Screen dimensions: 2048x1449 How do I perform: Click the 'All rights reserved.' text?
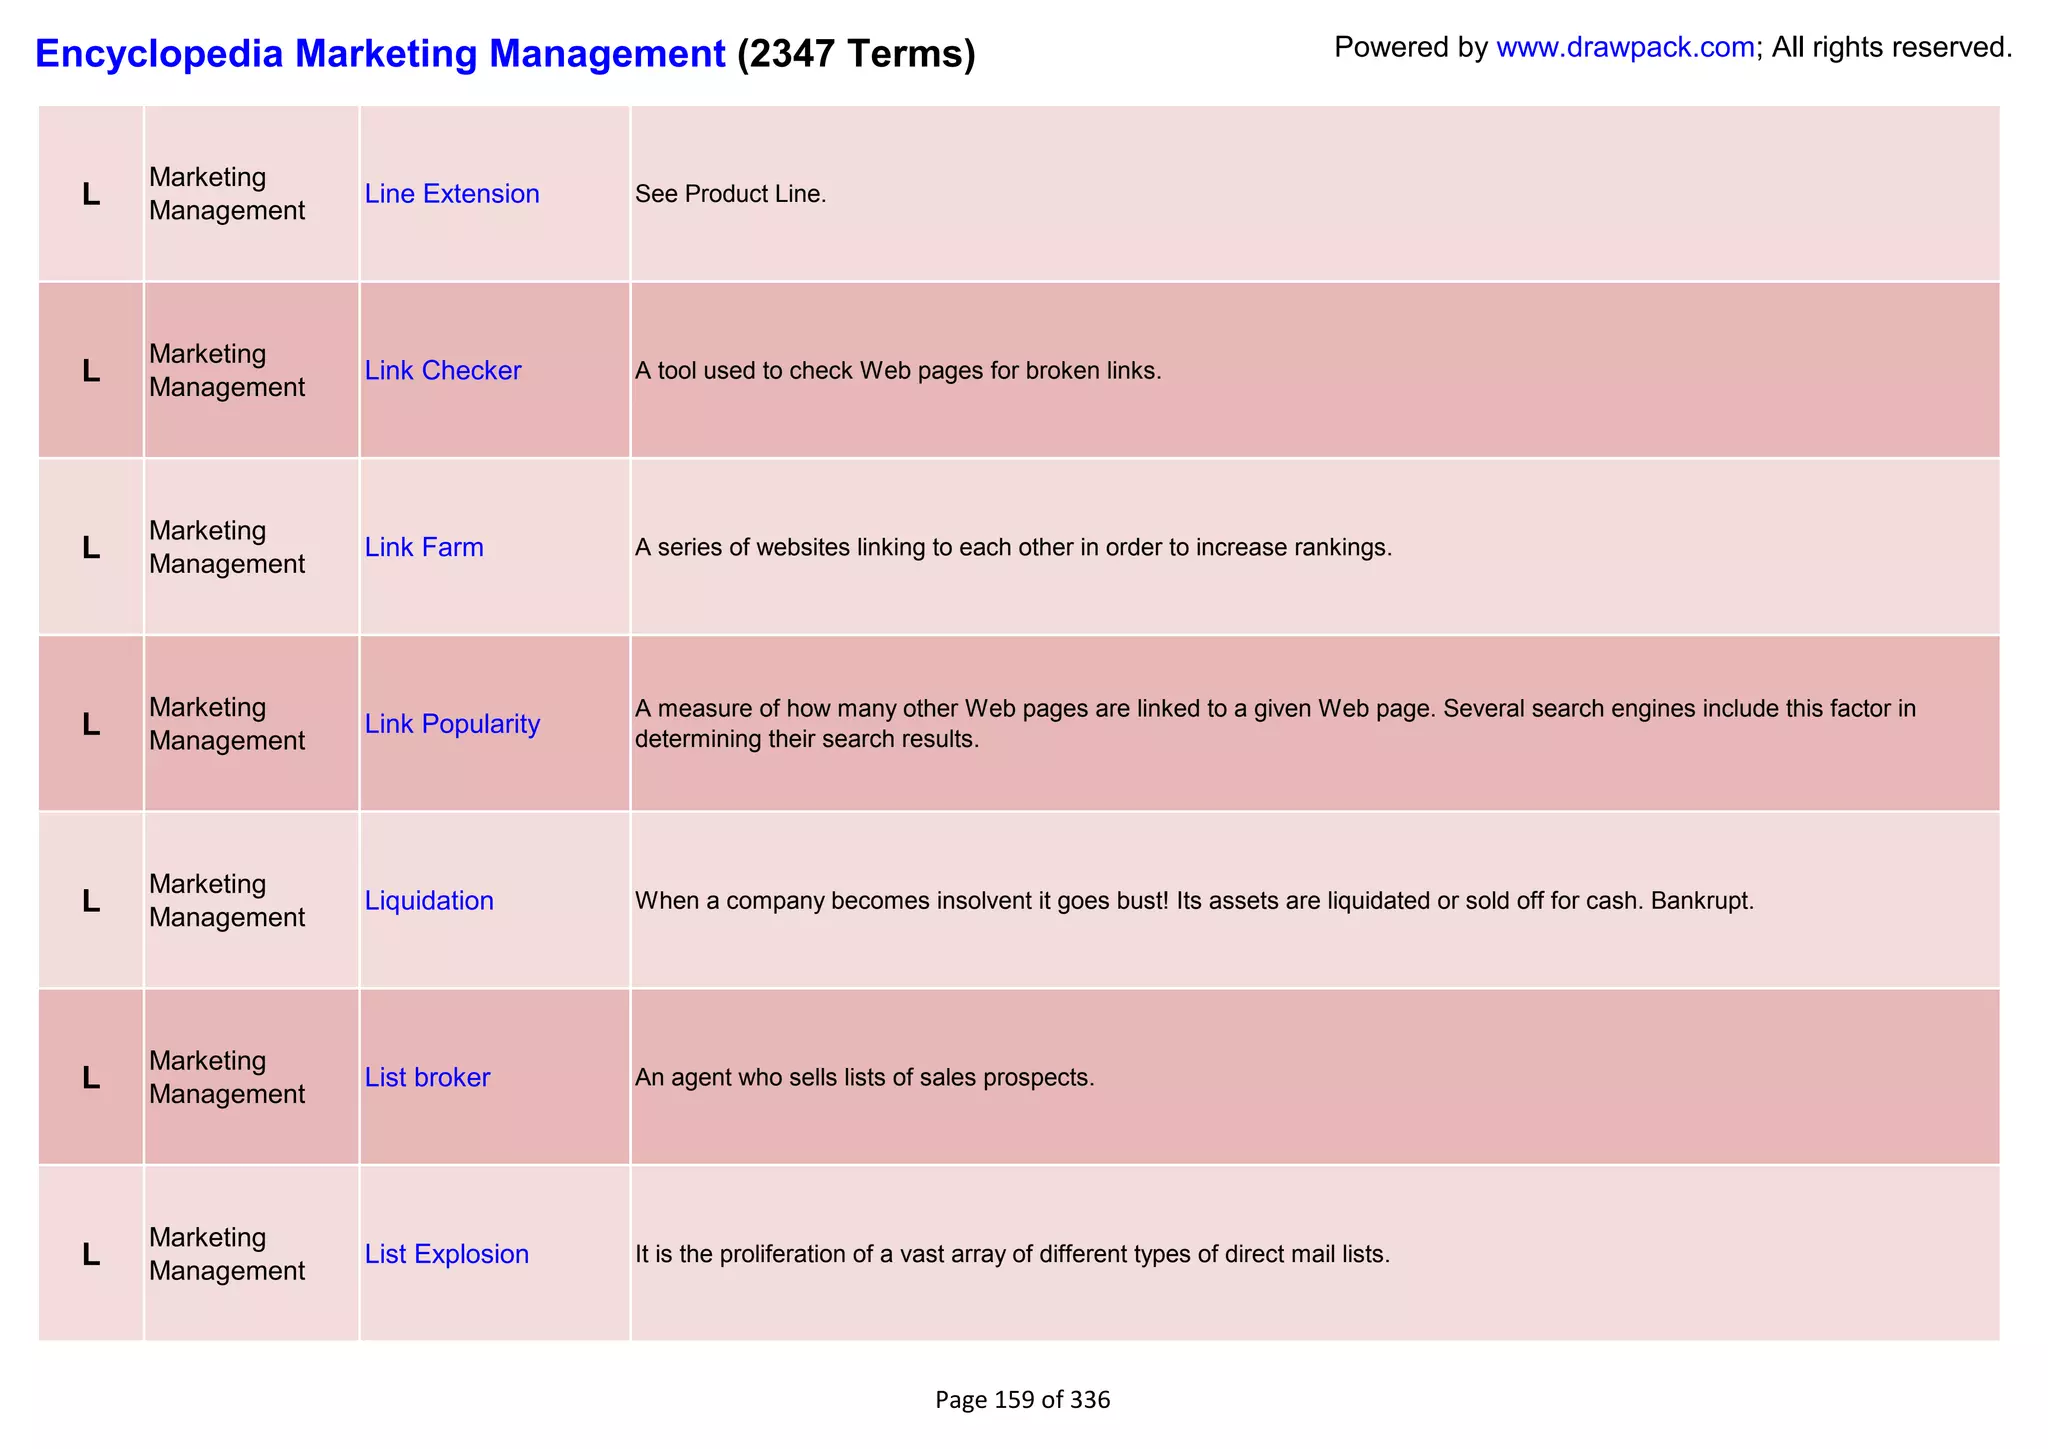click(x=1892, y=47)
